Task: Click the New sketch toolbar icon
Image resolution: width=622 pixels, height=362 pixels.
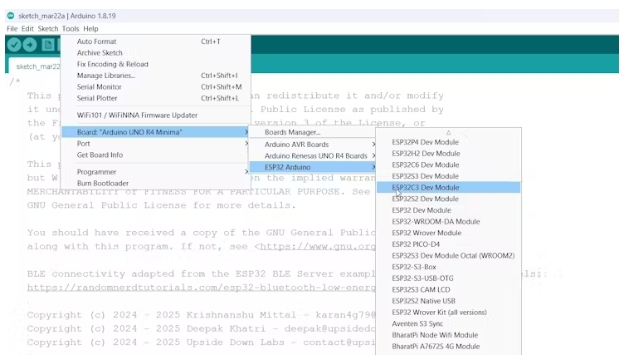Action: click(48, 45)
